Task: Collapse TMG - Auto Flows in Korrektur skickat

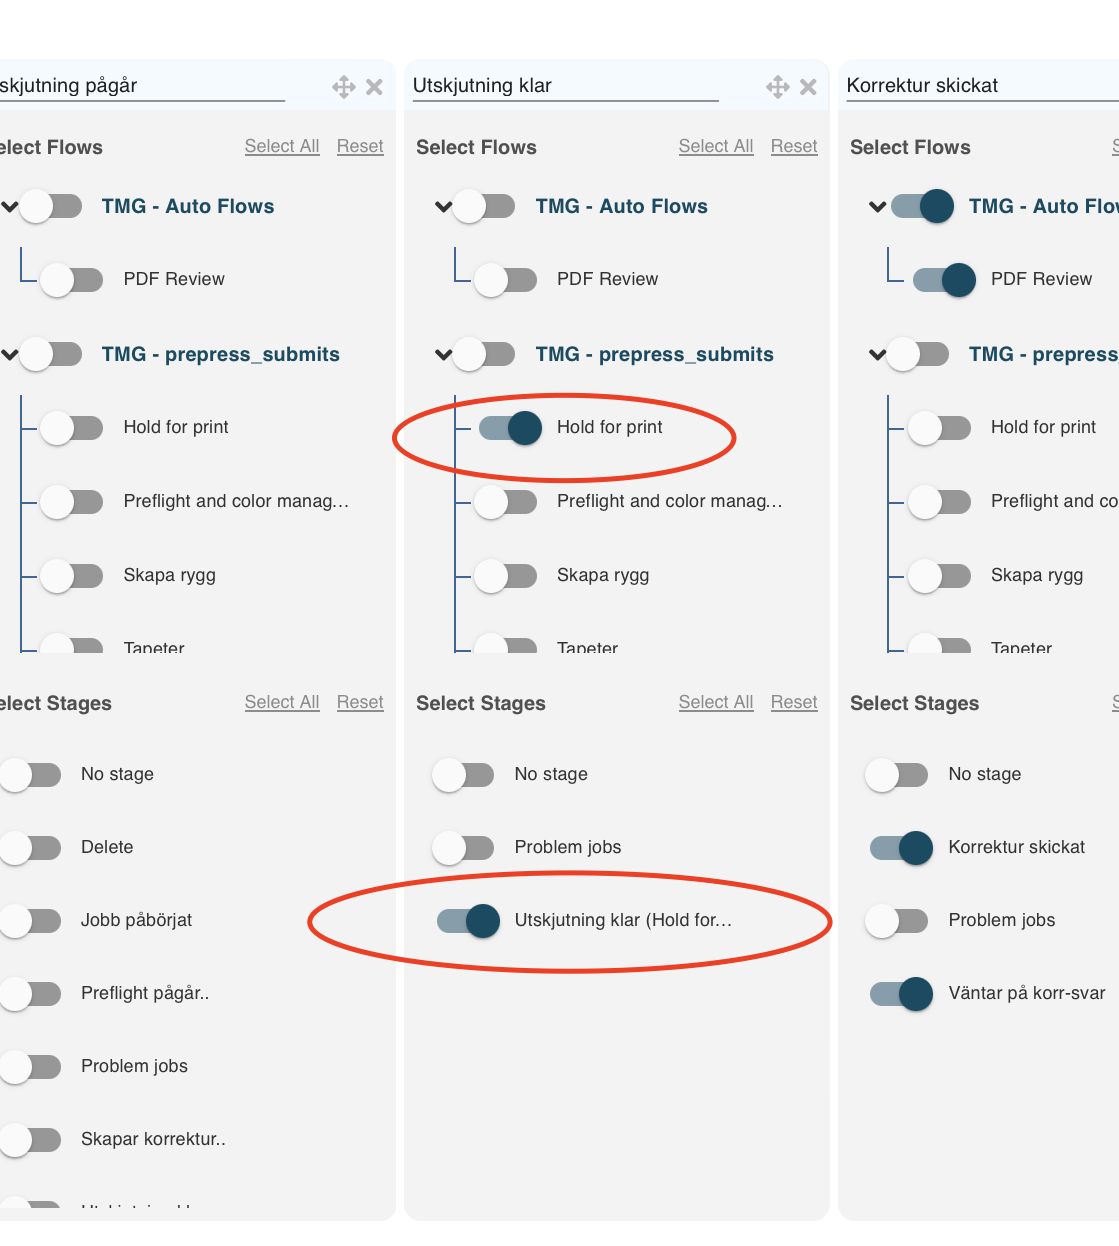Action: click(877, 207)
